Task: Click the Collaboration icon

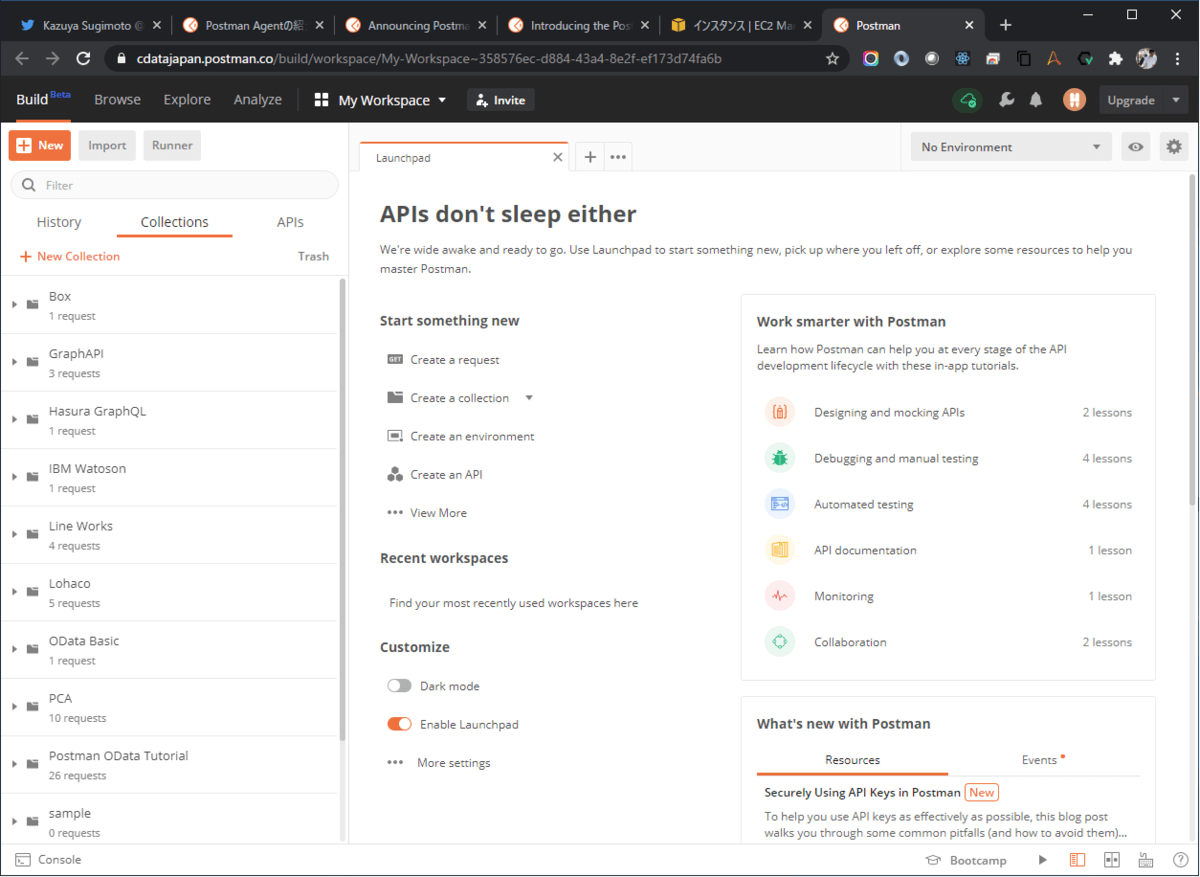Action: click(x=780, y=642)
